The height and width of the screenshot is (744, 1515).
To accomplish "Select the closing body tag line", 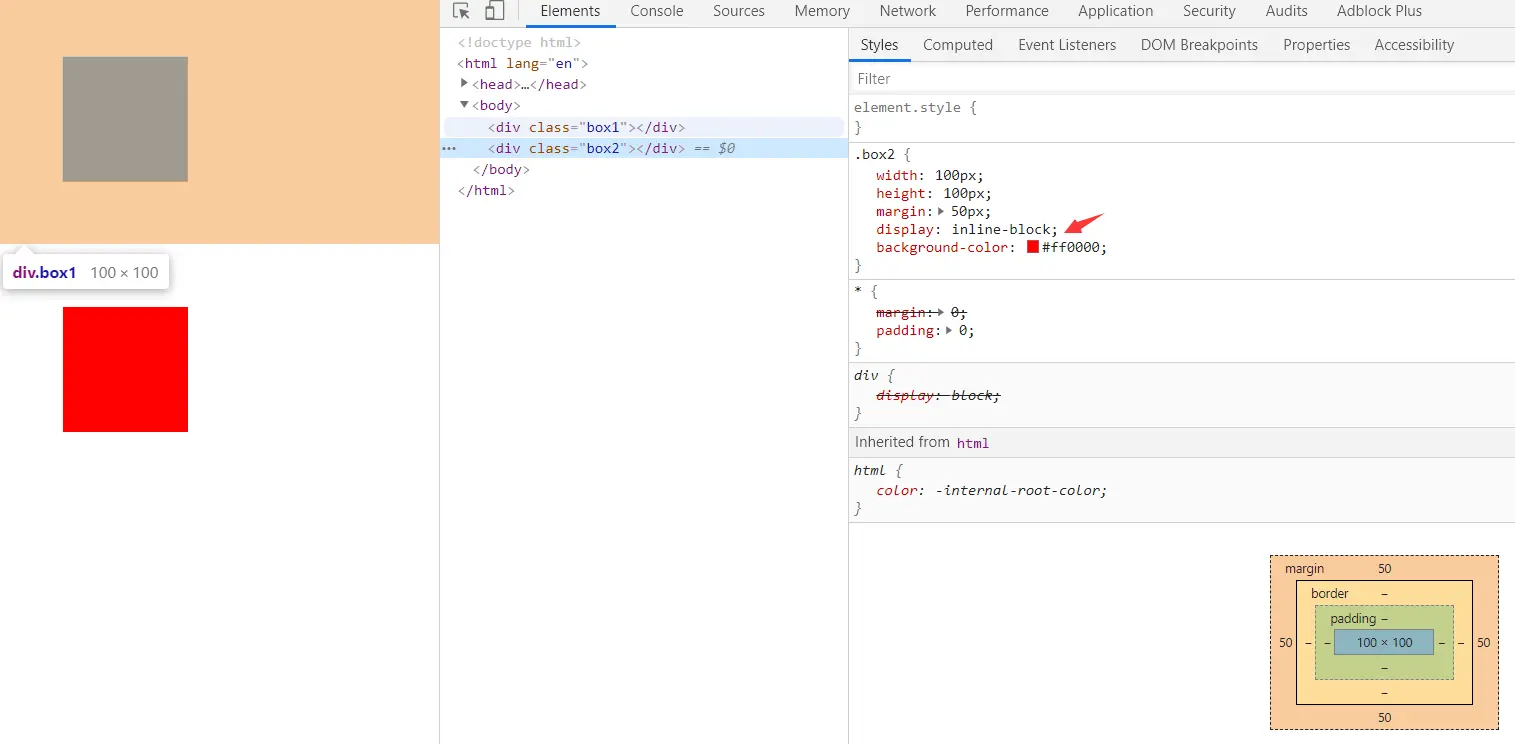I will tap(501, 169).
